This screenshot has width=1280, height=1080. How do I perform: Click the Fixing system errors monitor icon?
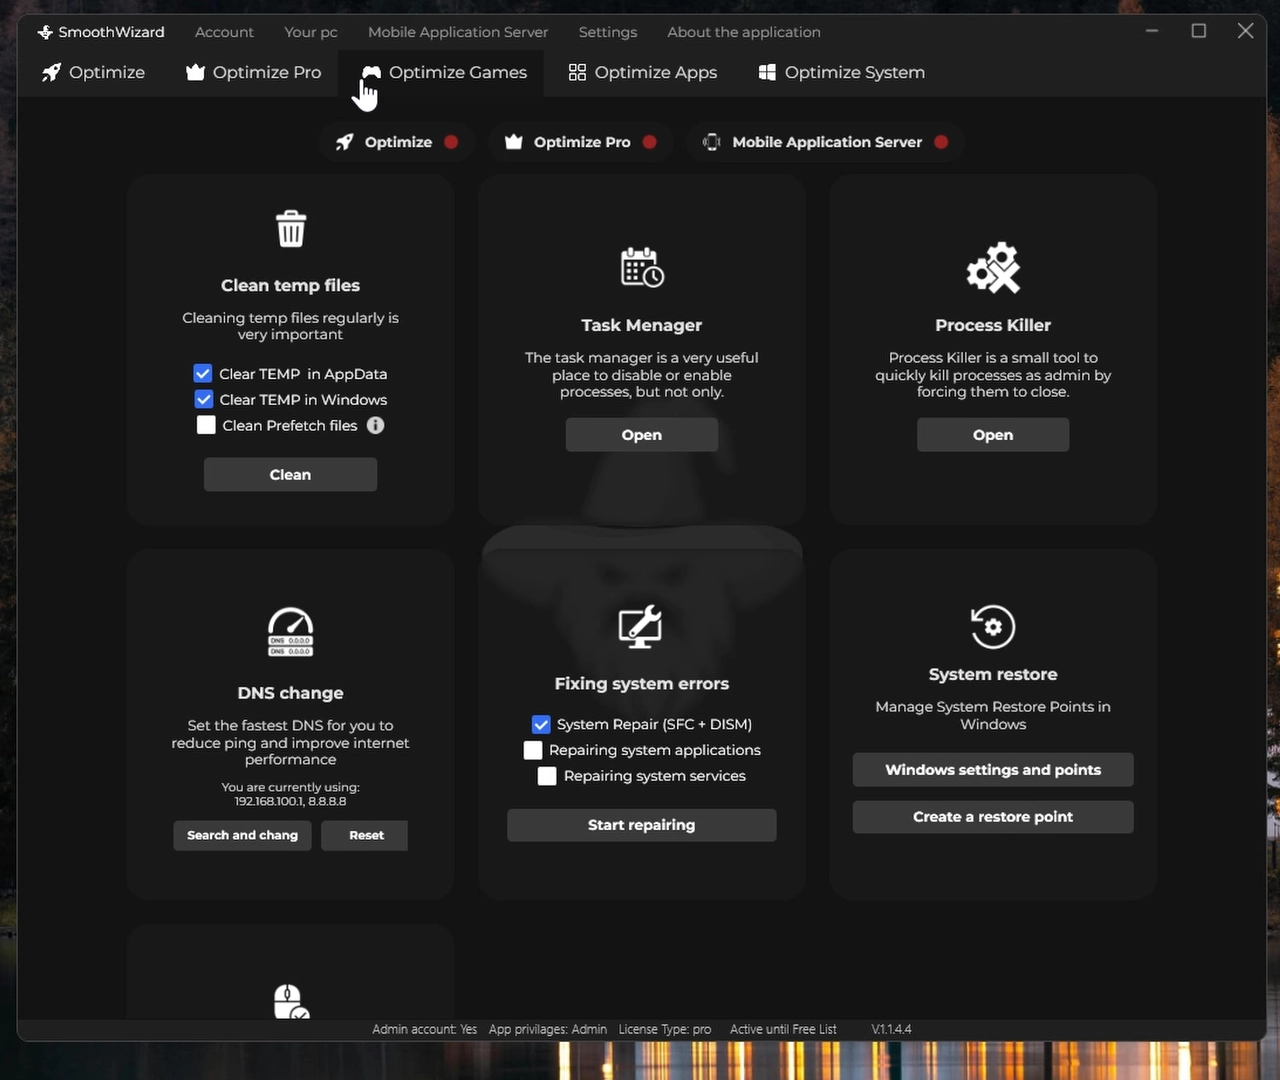[641, 627]
